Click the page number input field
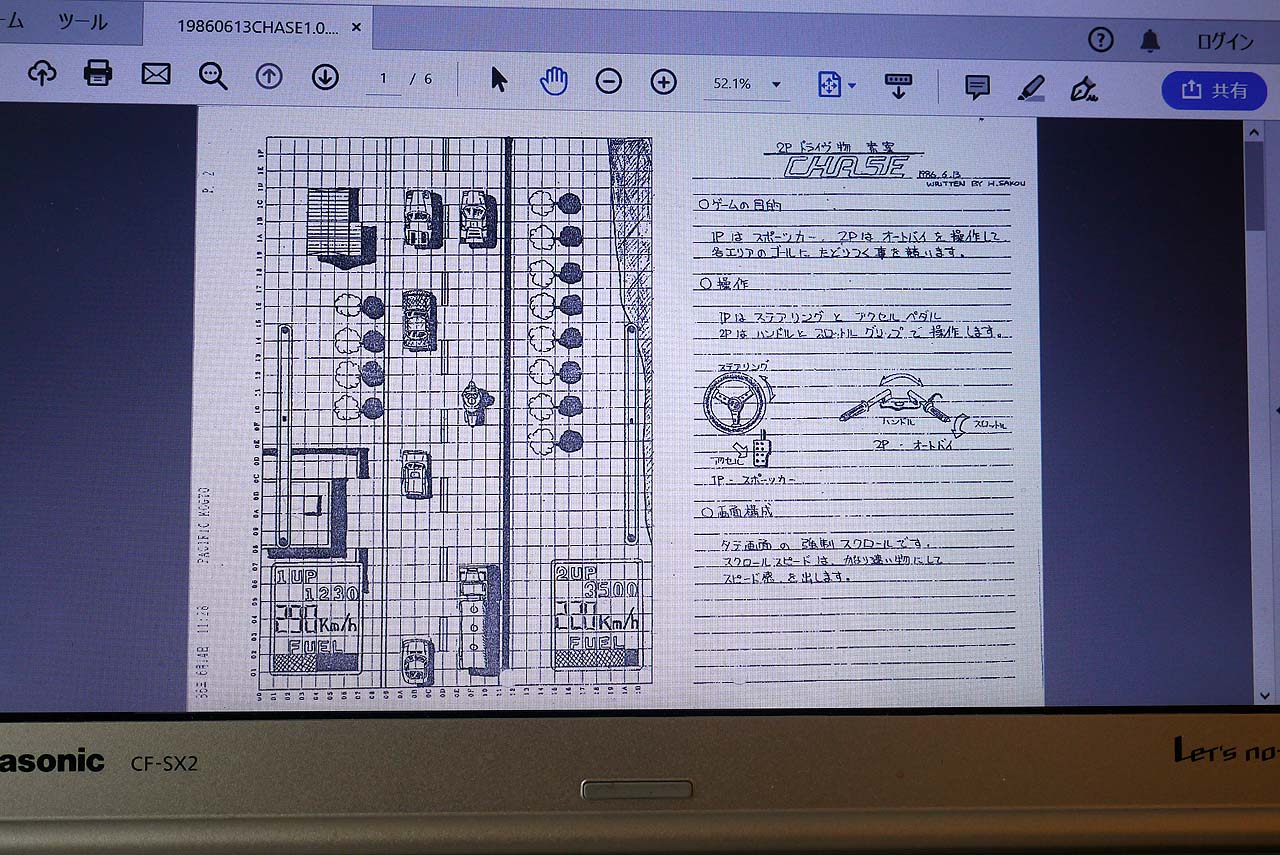Screen dimensions: 1280x855 [383, 79]
